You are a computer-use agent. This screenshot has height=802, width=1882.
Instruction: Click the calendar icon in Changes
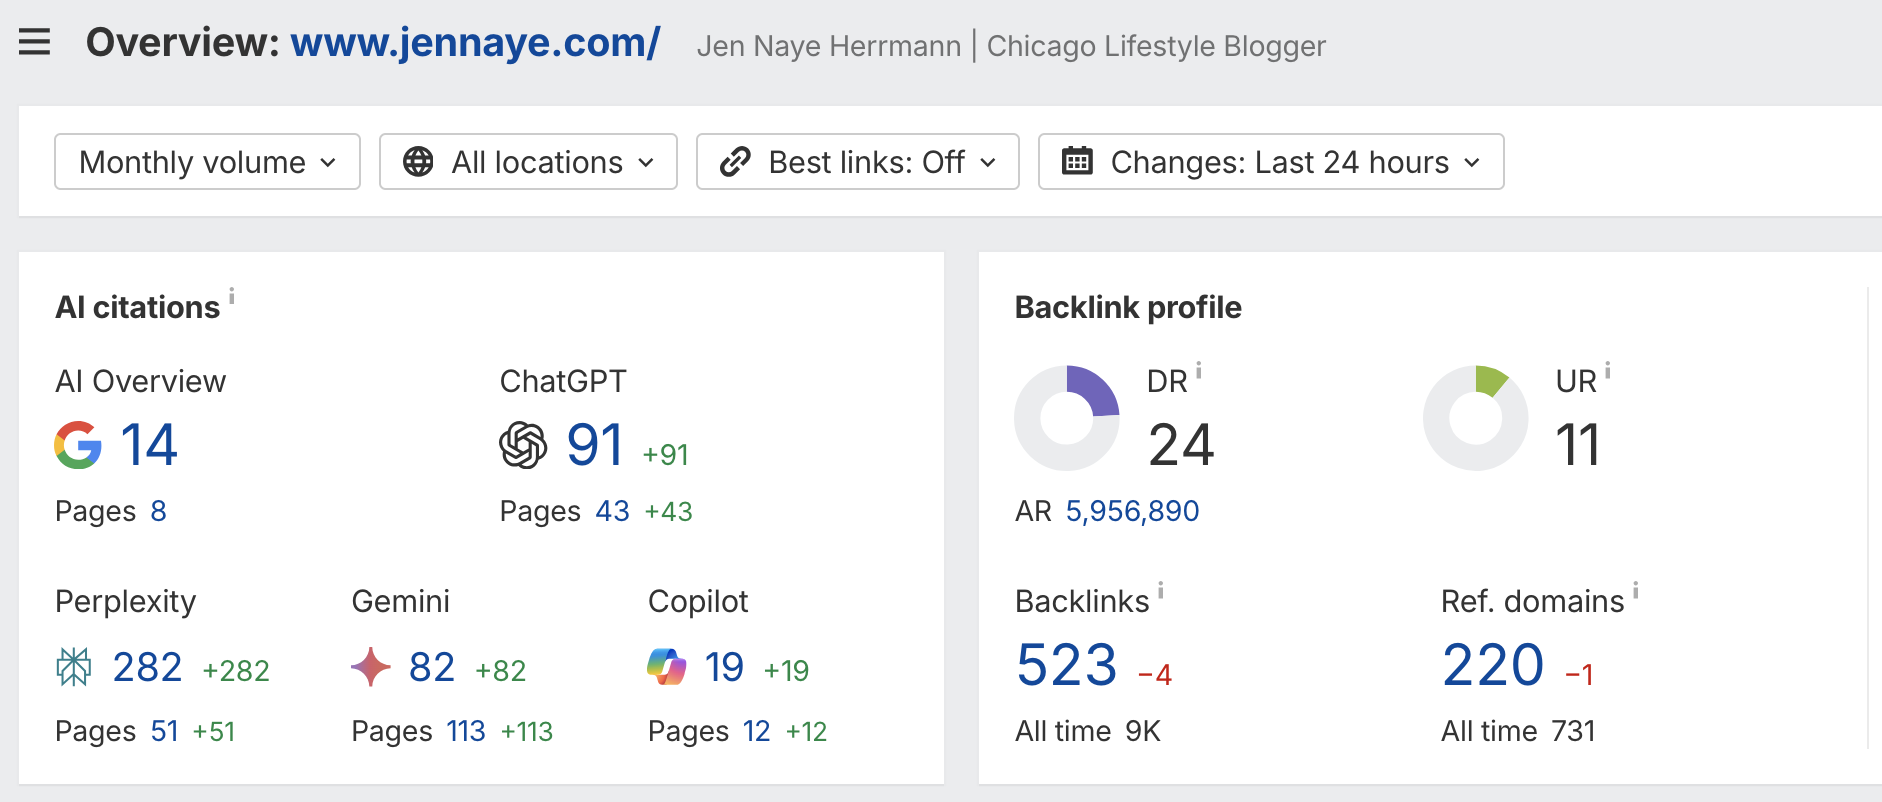coord(1077,161)
